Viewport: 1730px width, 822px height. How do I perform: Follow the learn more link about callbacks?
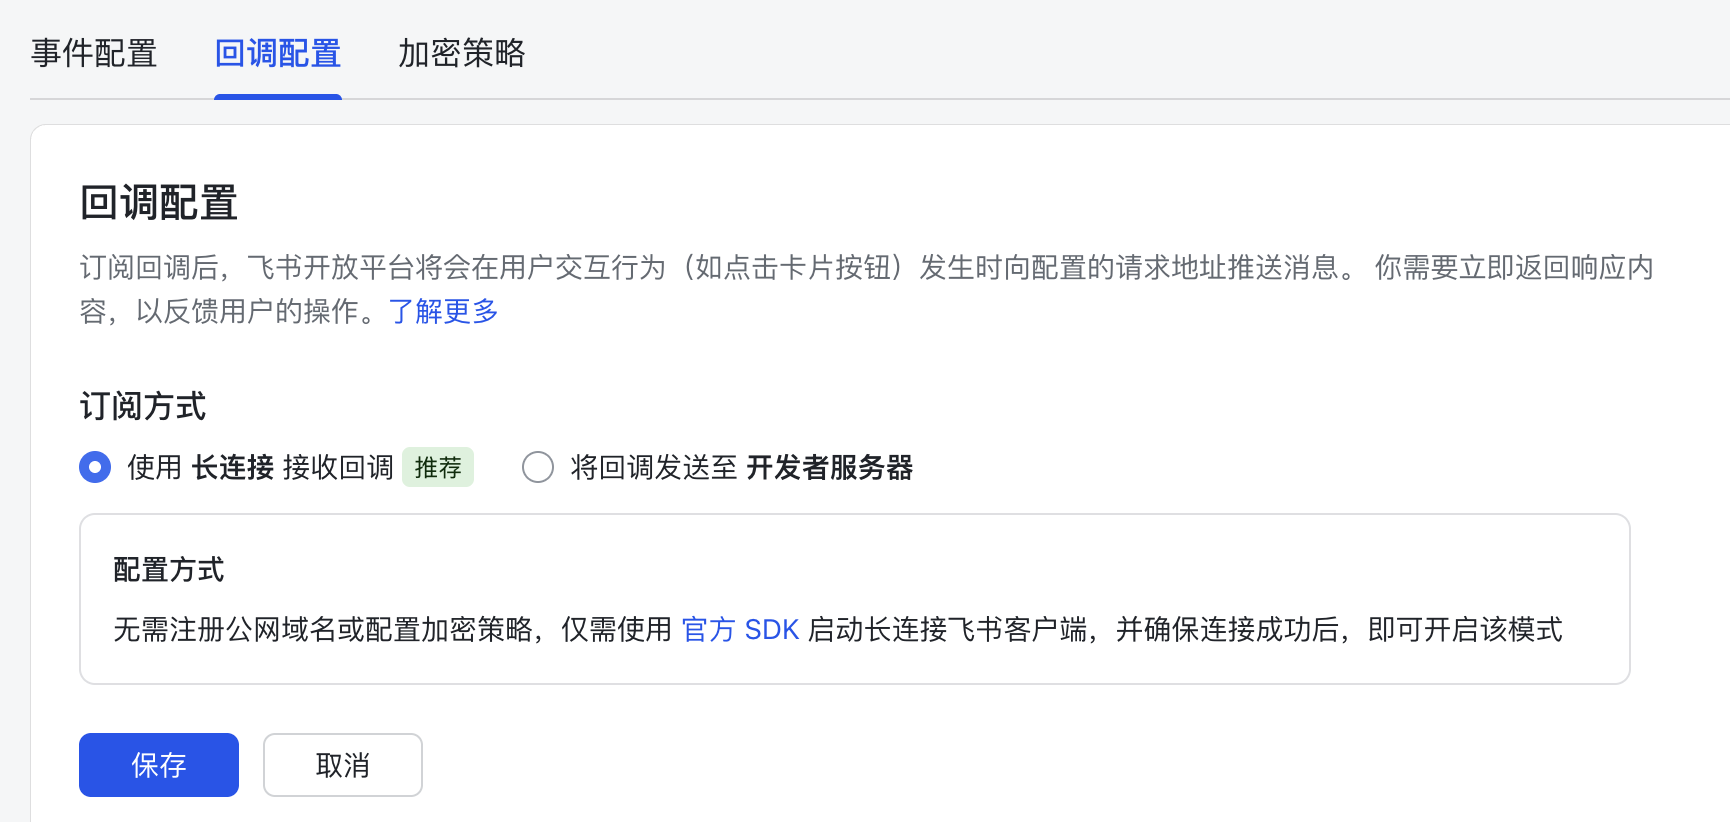[442, 311]
